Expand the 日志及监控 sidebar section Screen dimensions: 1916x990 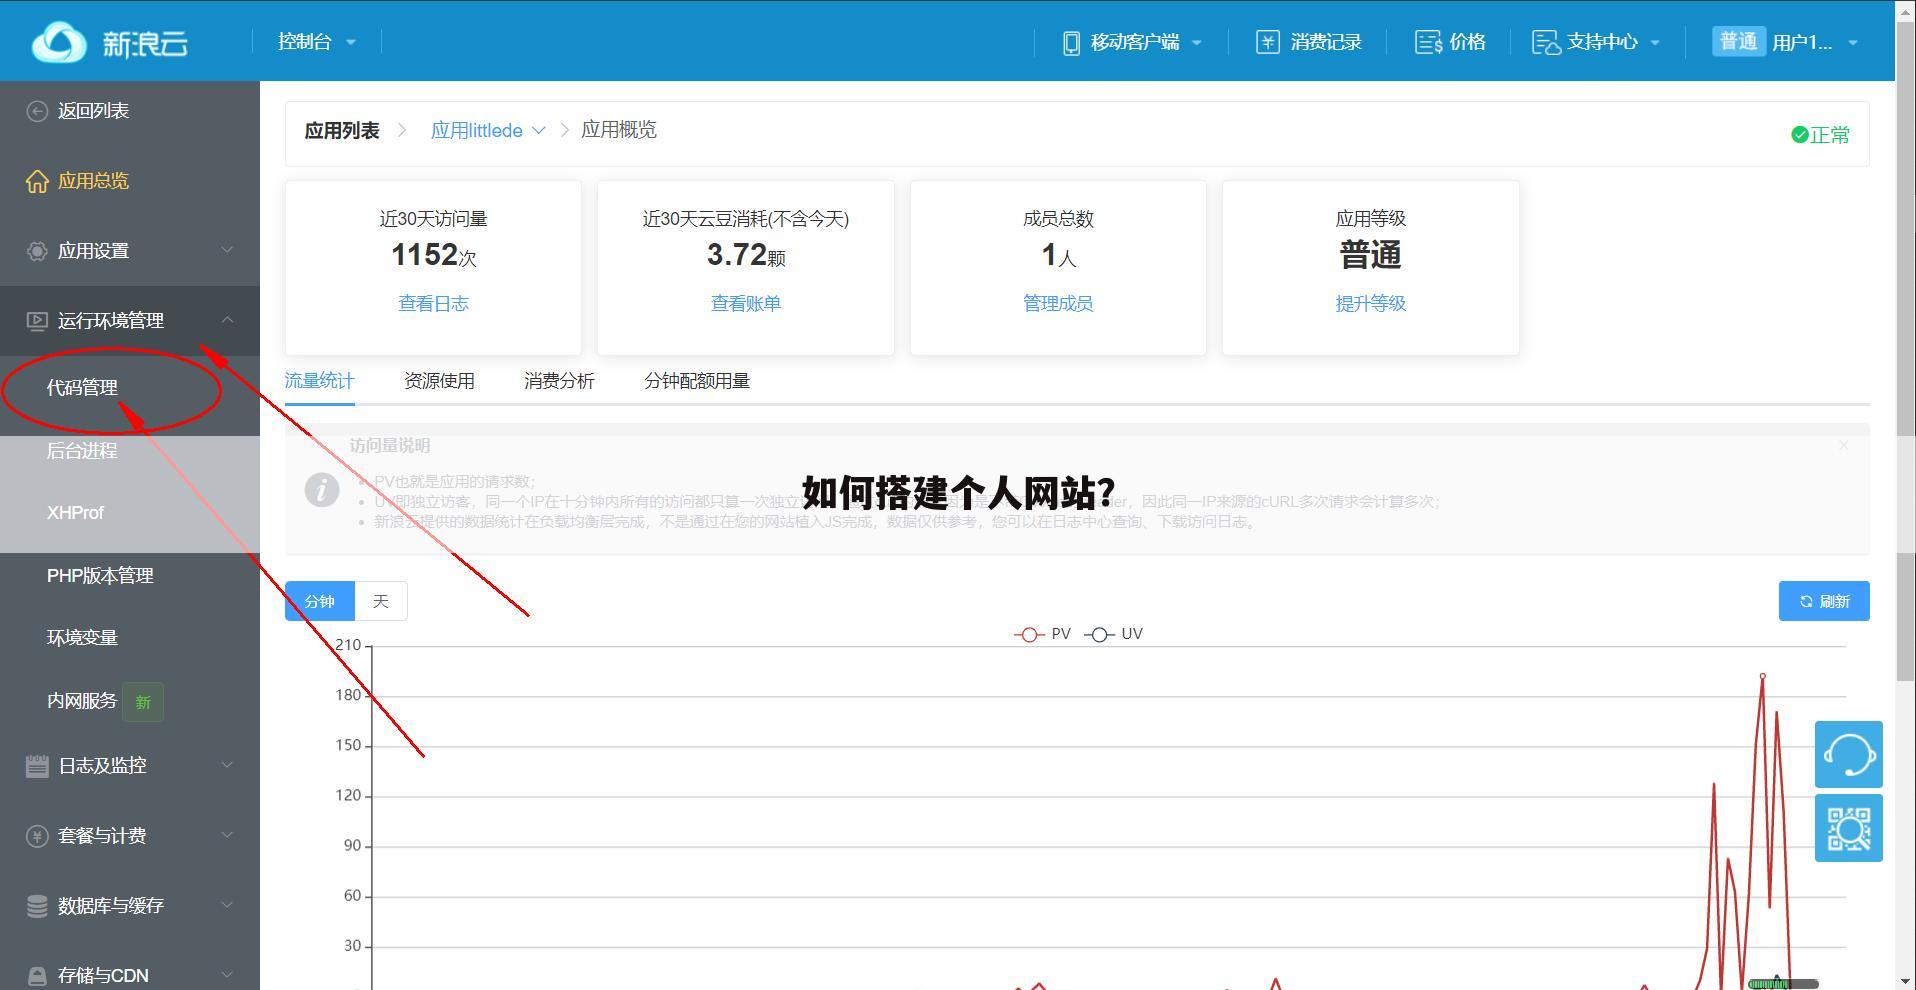pos(227,765)
